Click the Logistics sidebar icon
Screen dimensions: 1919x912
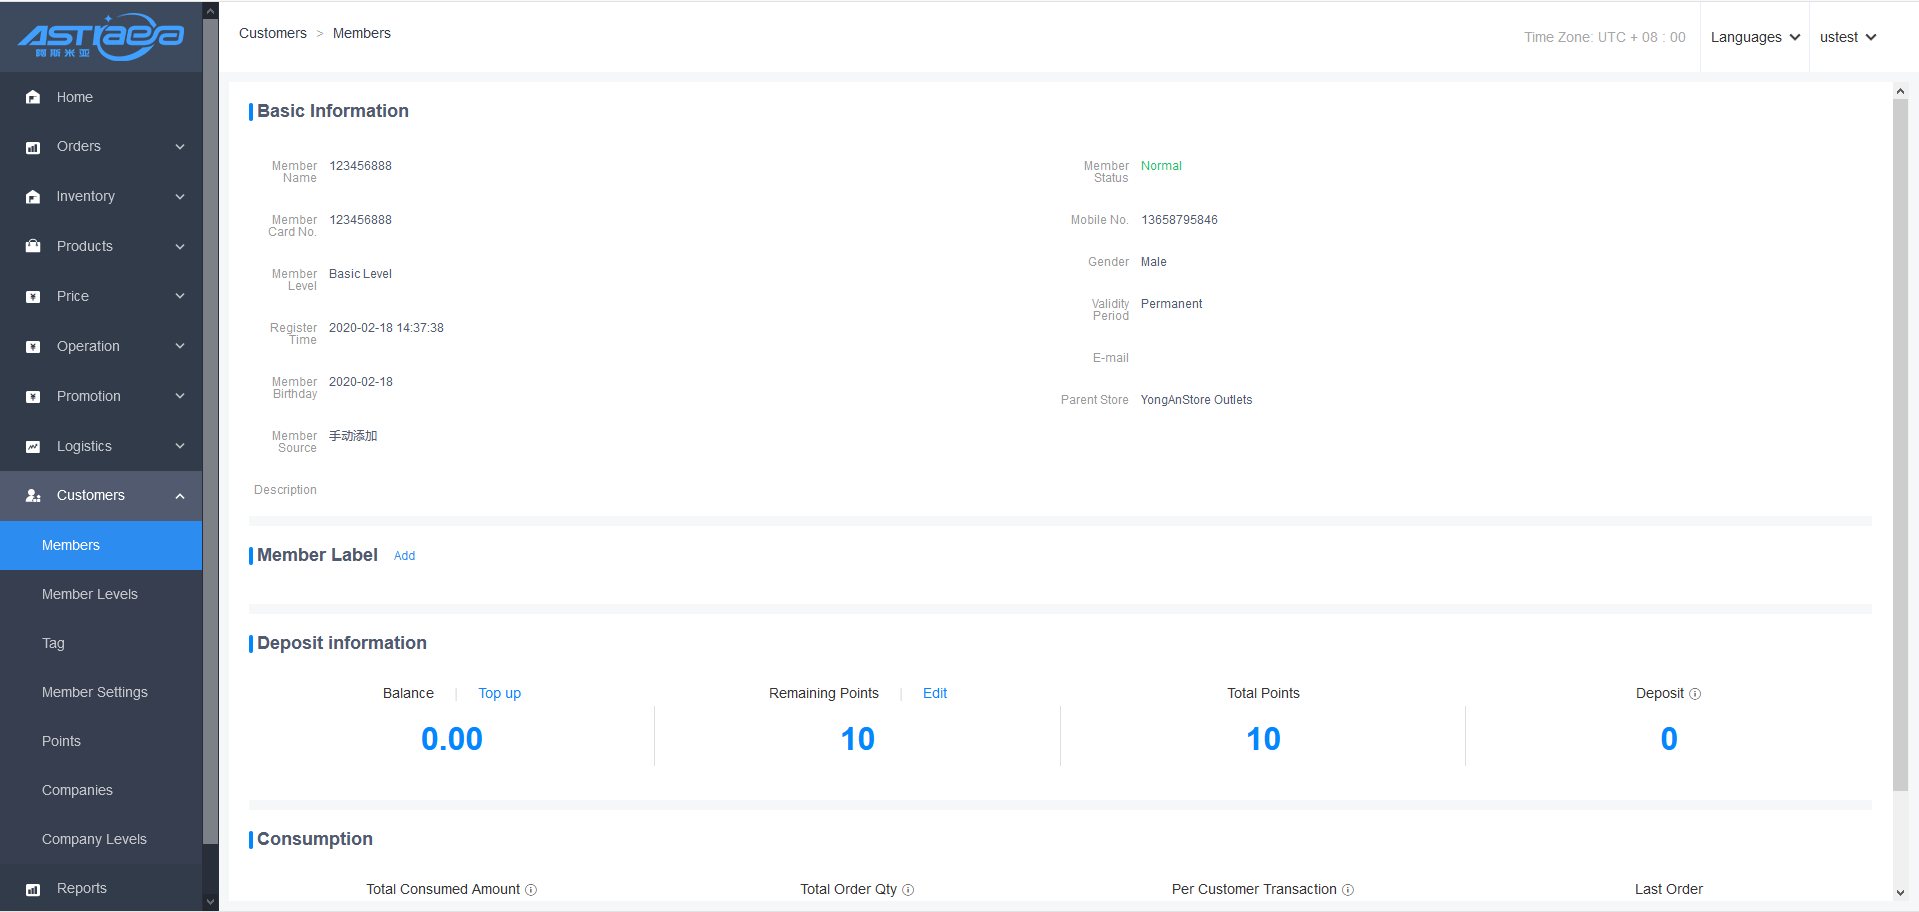coord(33,447)
